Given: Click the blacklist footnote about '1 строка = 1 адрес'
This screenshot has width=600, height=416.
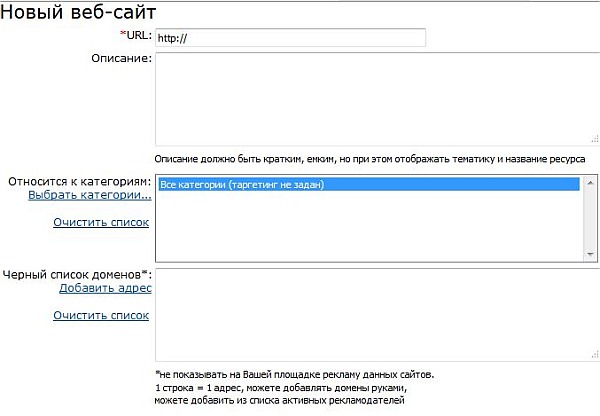Looking at the screenshot, I should [282, 387].
